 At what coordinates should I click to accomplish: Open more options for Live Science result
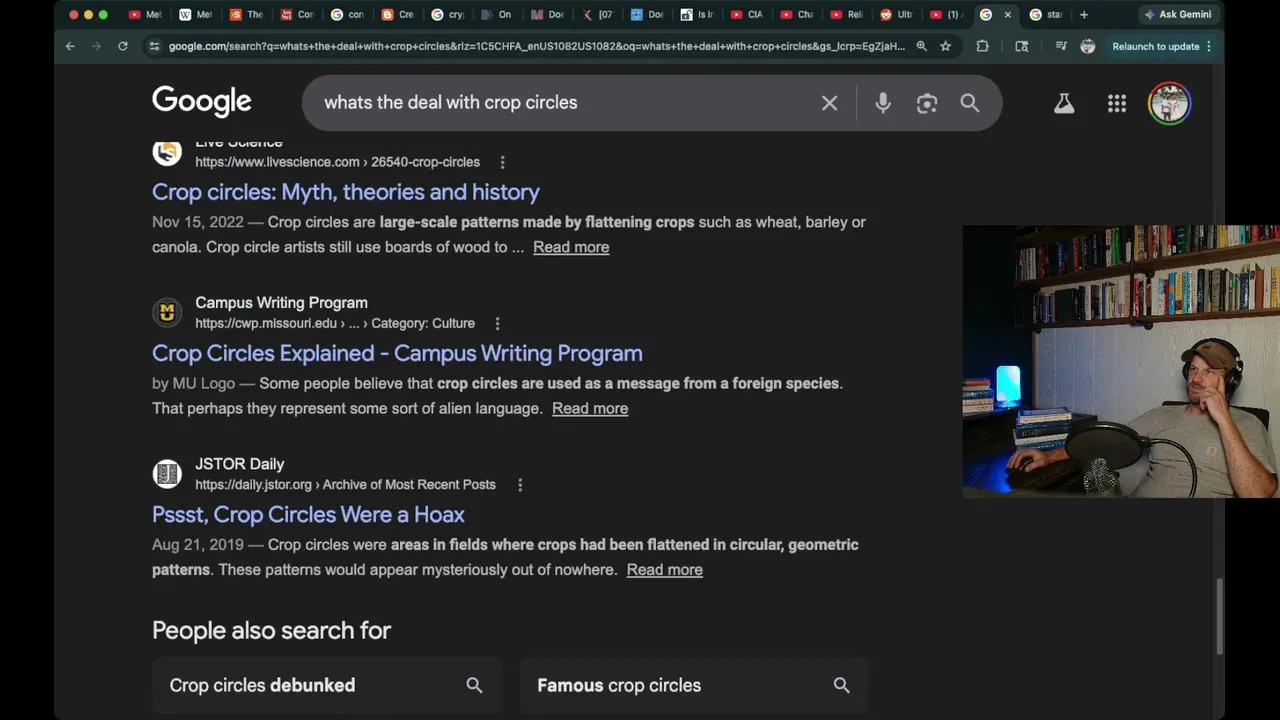point(502,162)
